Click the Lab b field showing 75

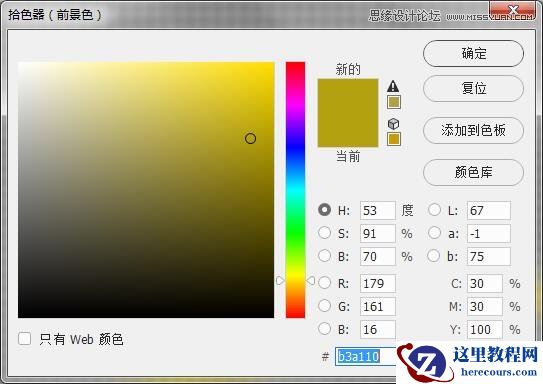coord(489,257)
